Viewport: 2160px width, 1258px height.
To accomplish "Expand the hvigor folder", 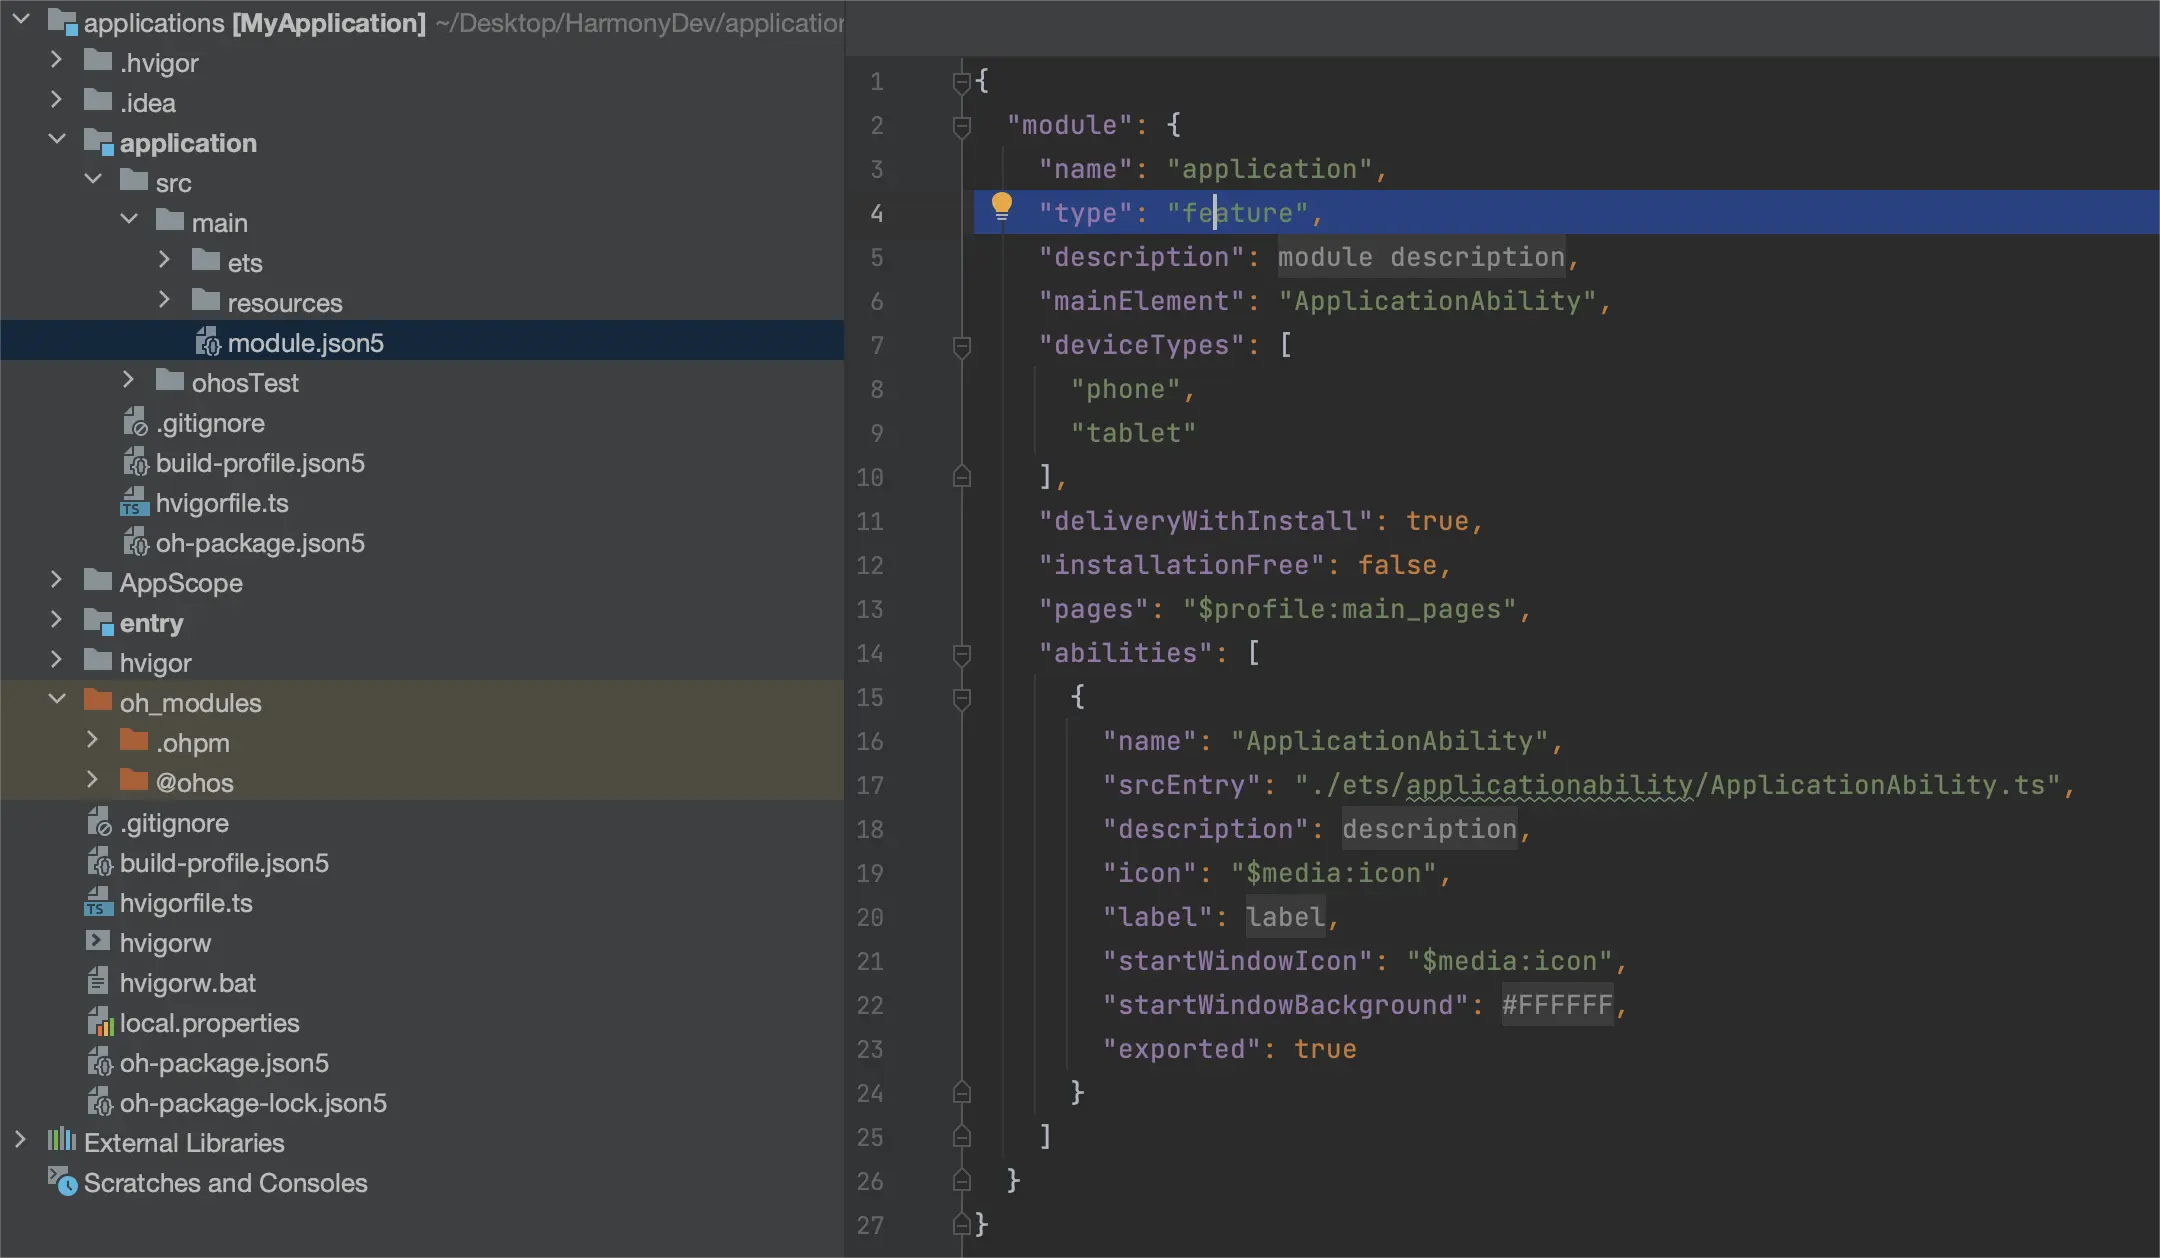I will [x=56, y=660].
